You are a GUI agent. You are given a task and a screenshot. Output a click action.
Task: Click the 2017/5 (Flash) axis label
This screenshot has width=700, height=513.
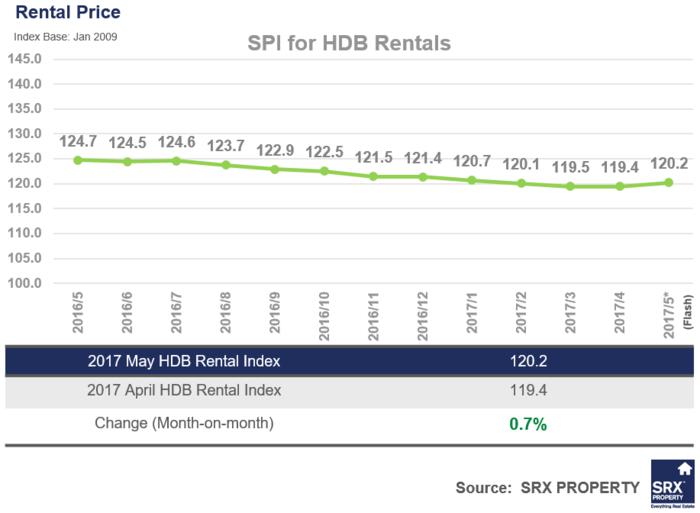point(678,315)
